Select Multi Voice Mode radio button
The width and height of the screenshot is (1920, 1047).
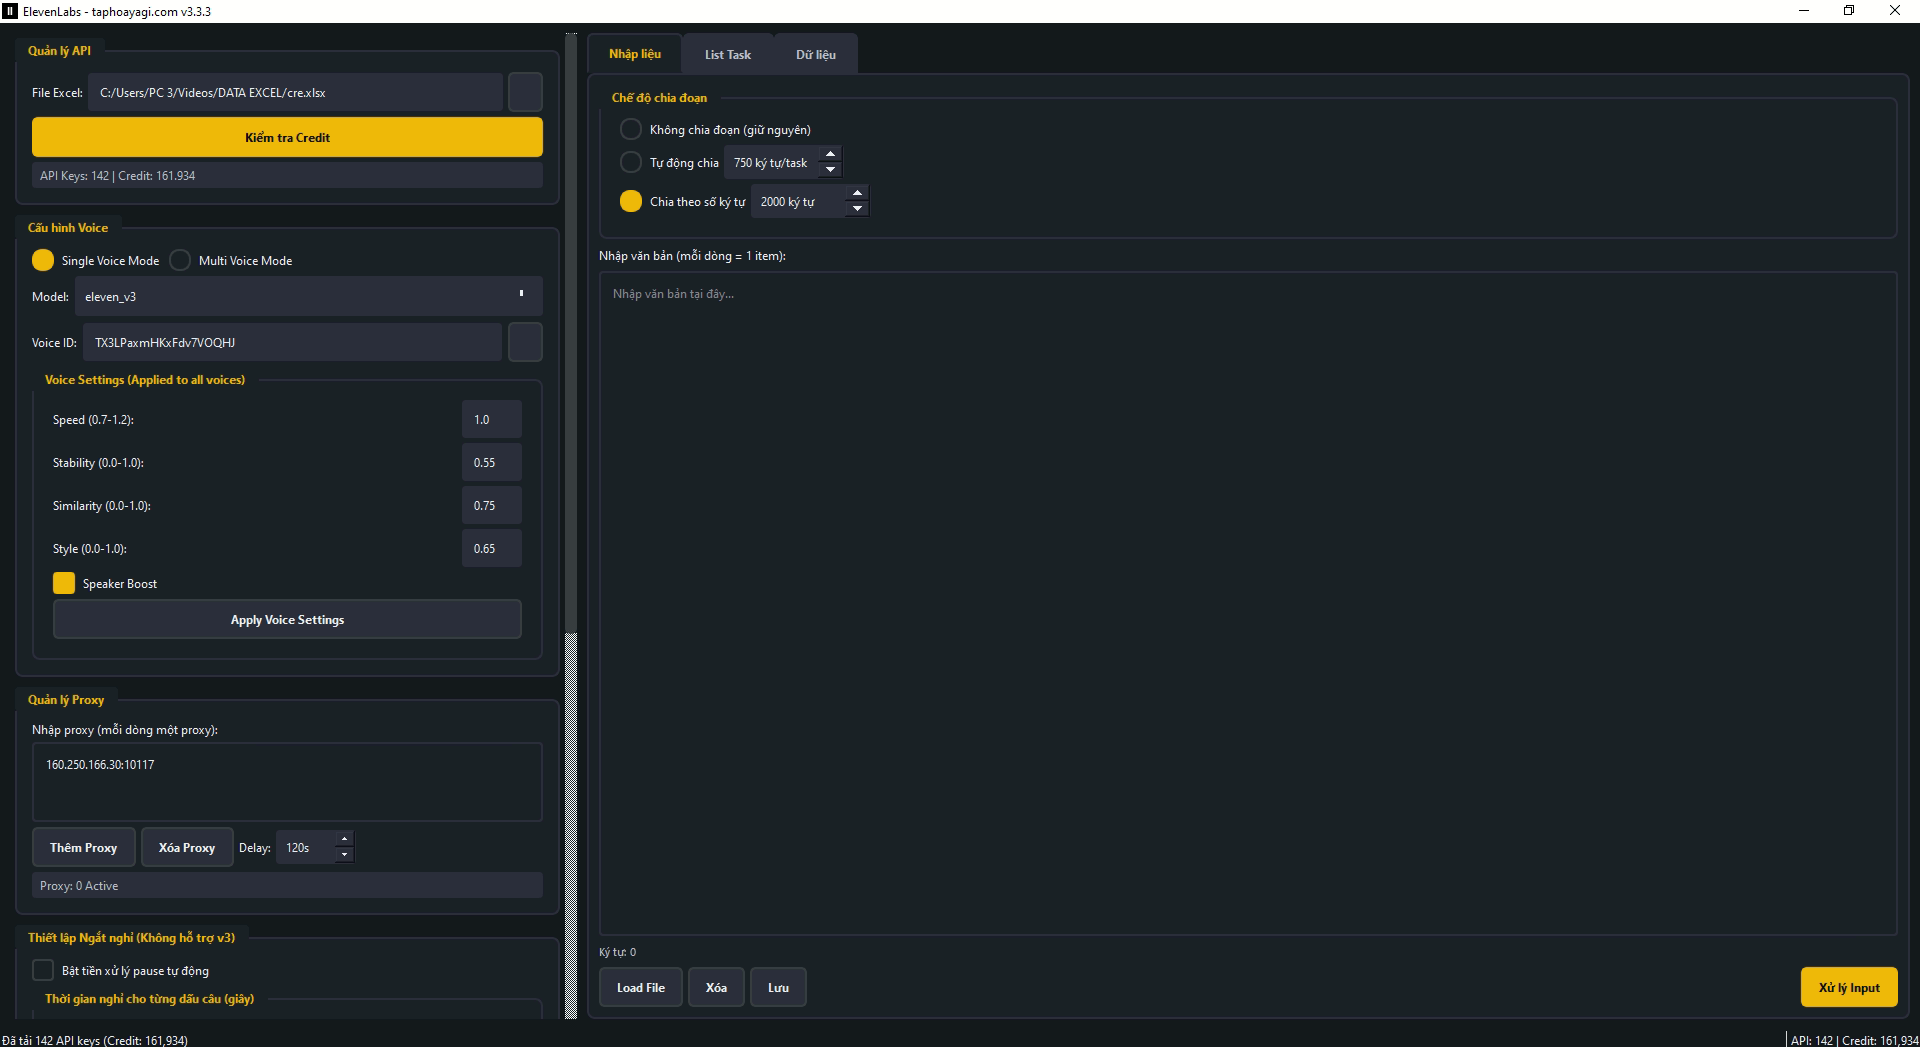(180, 261)
